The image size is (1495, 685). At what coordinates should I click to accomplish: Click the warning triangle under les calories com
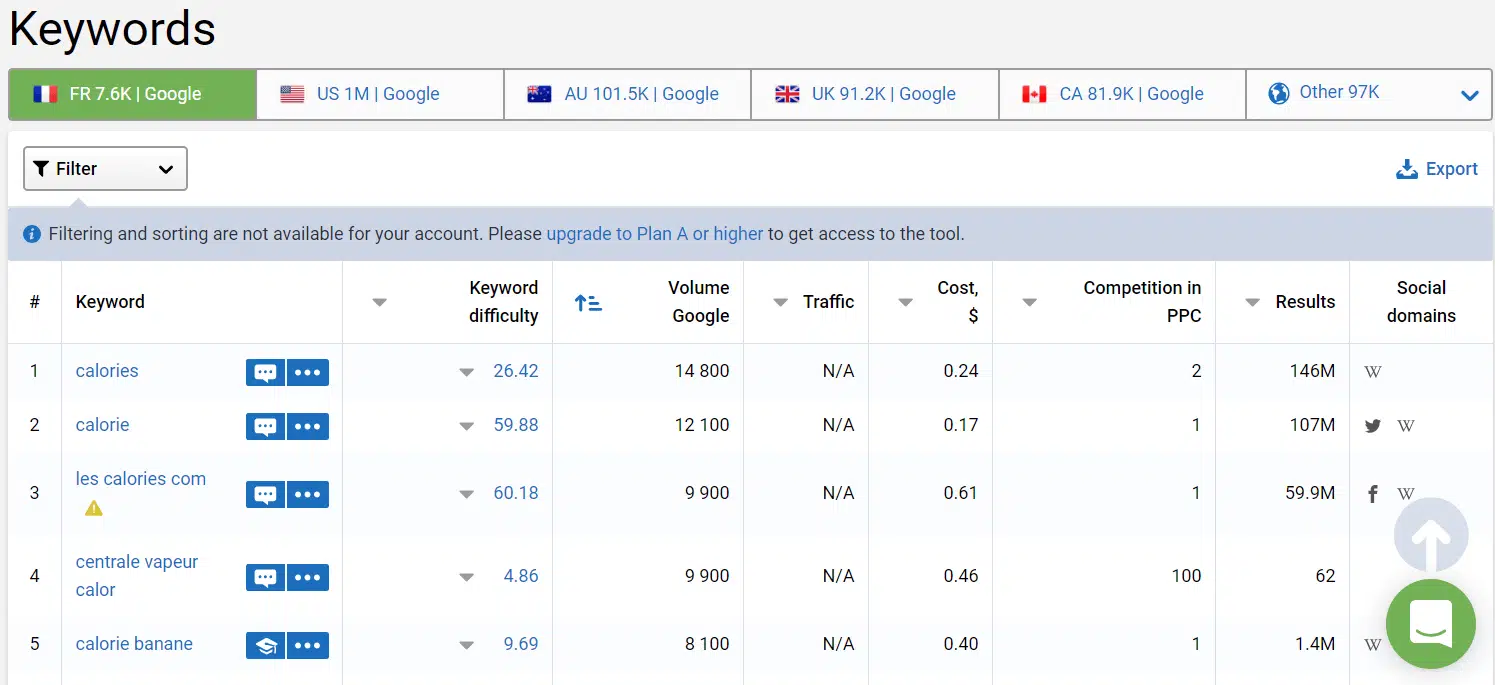[x=94, y=508]
